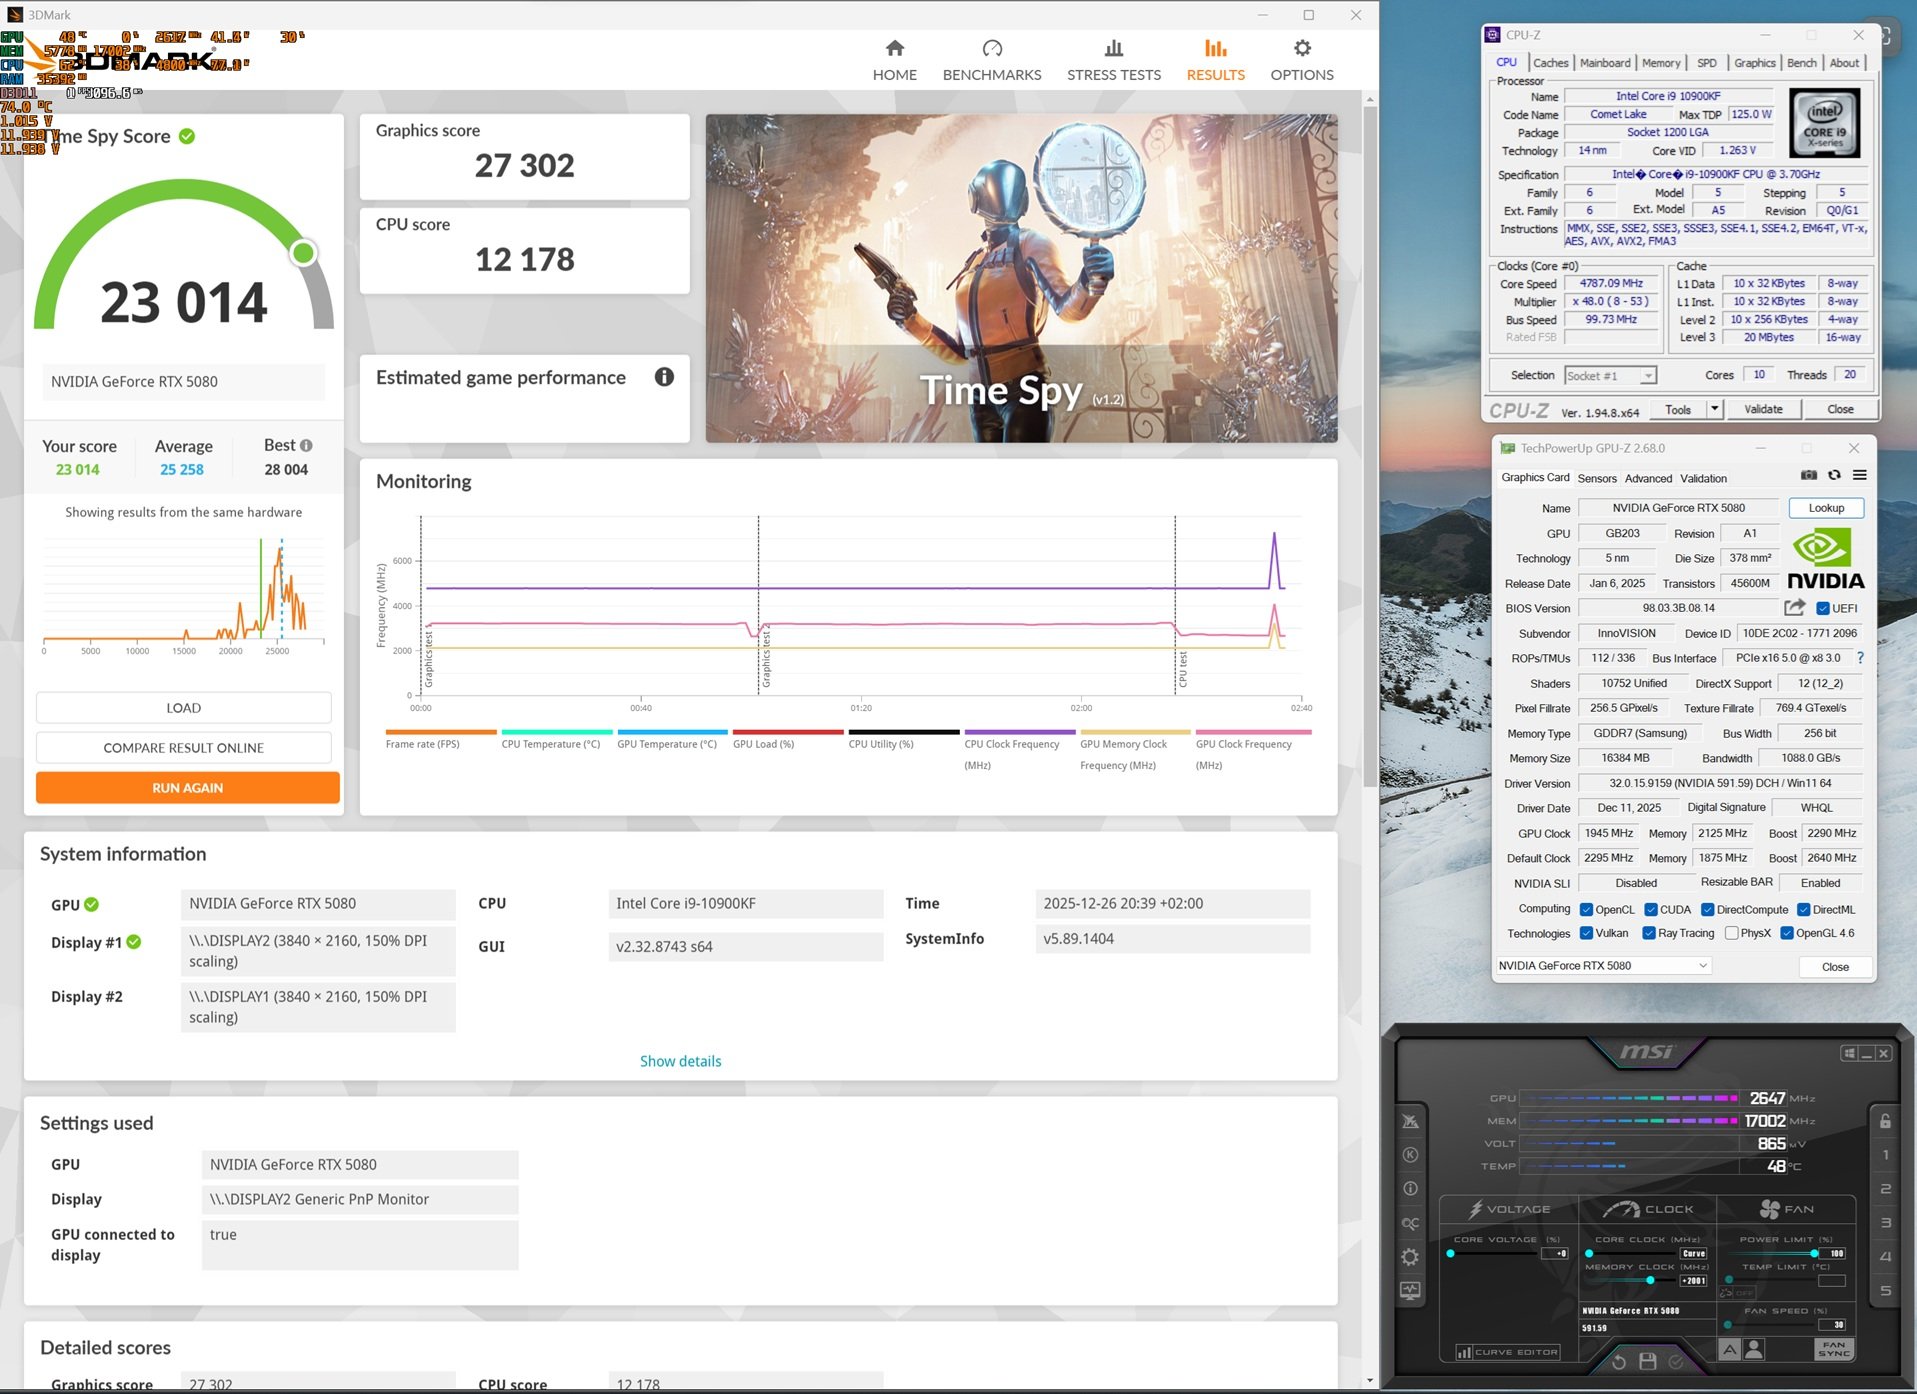The image size is (1917, 1394).
Task: Save the overclock profile with the floppy icon
Action: click(1648, 1361)
